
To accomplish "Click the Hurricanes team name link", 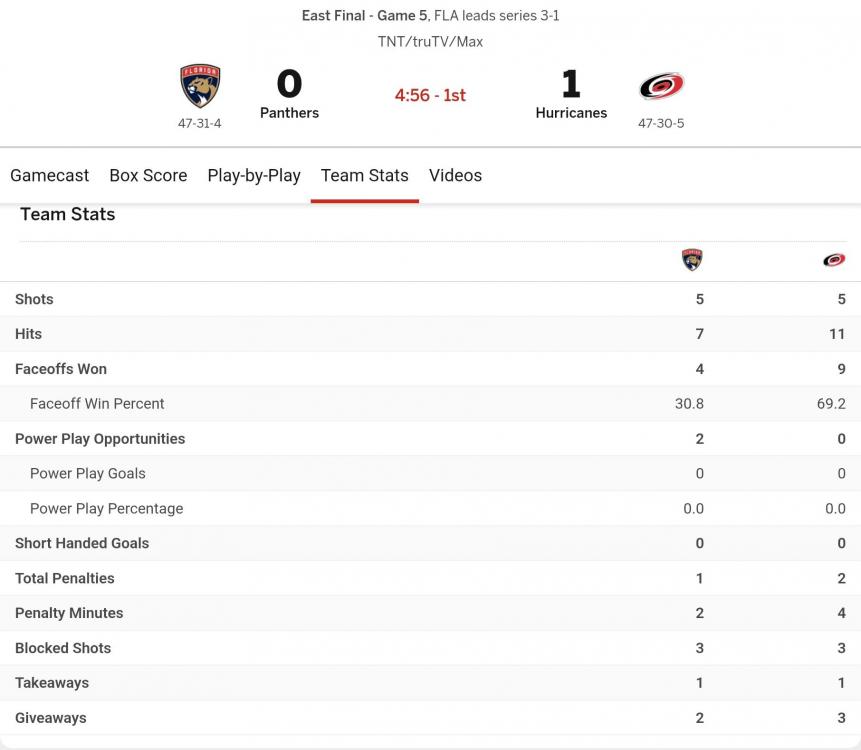I will point(571,113).
